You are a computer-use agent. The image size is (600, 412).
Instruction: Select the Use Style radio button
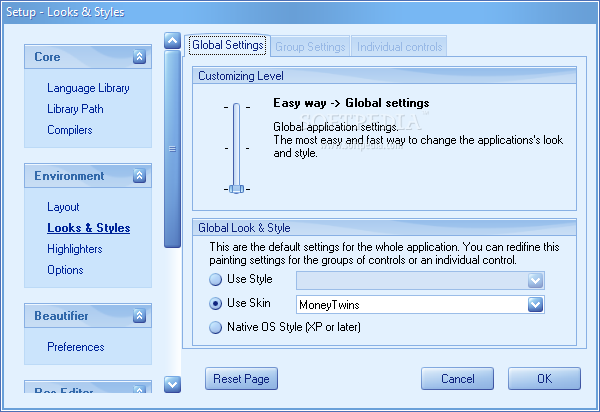(x=215, y=279)
